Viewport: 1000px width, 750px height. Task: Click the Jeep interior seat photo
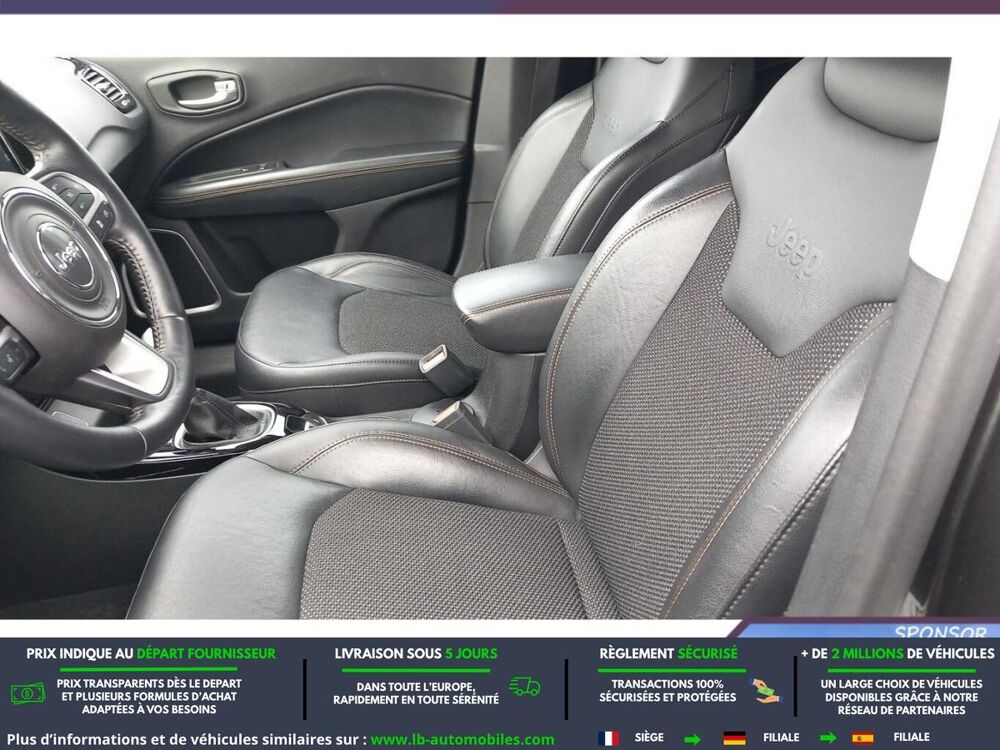(x=475, y=338)
